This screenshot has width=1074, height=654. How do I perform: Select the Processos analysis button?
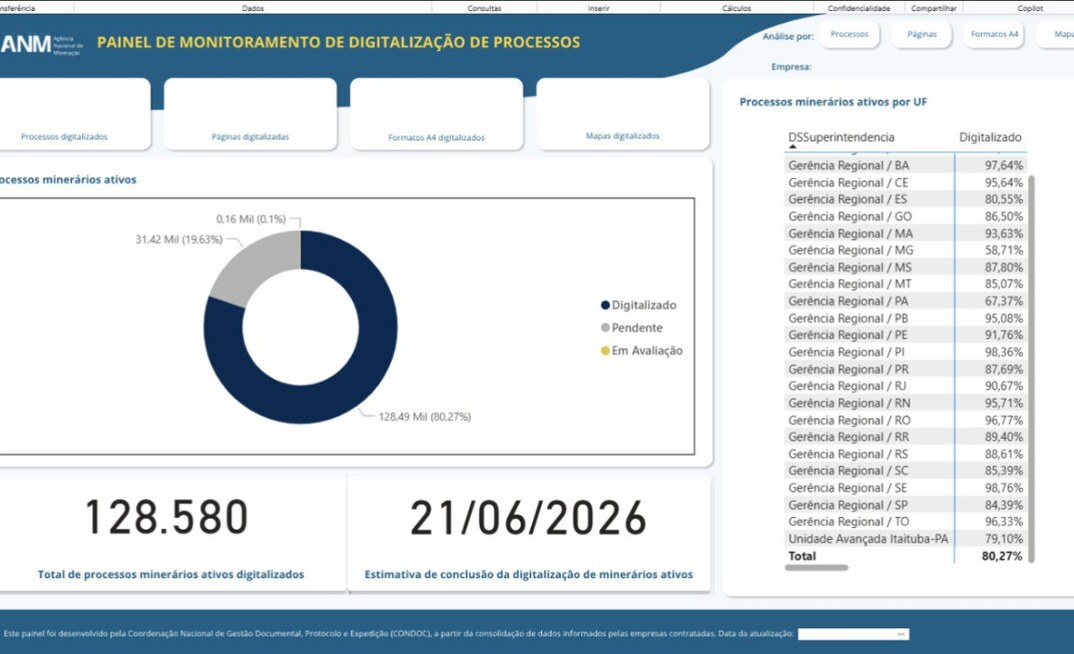(x=849, y=33)
